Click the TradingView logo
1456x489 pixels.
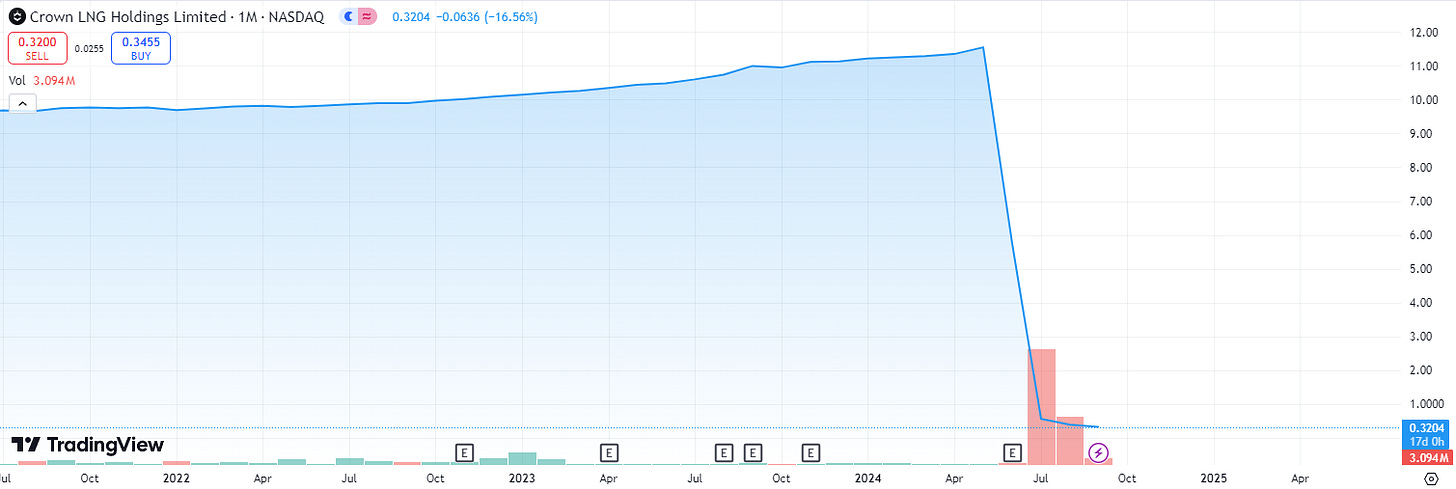pos(87,445)
